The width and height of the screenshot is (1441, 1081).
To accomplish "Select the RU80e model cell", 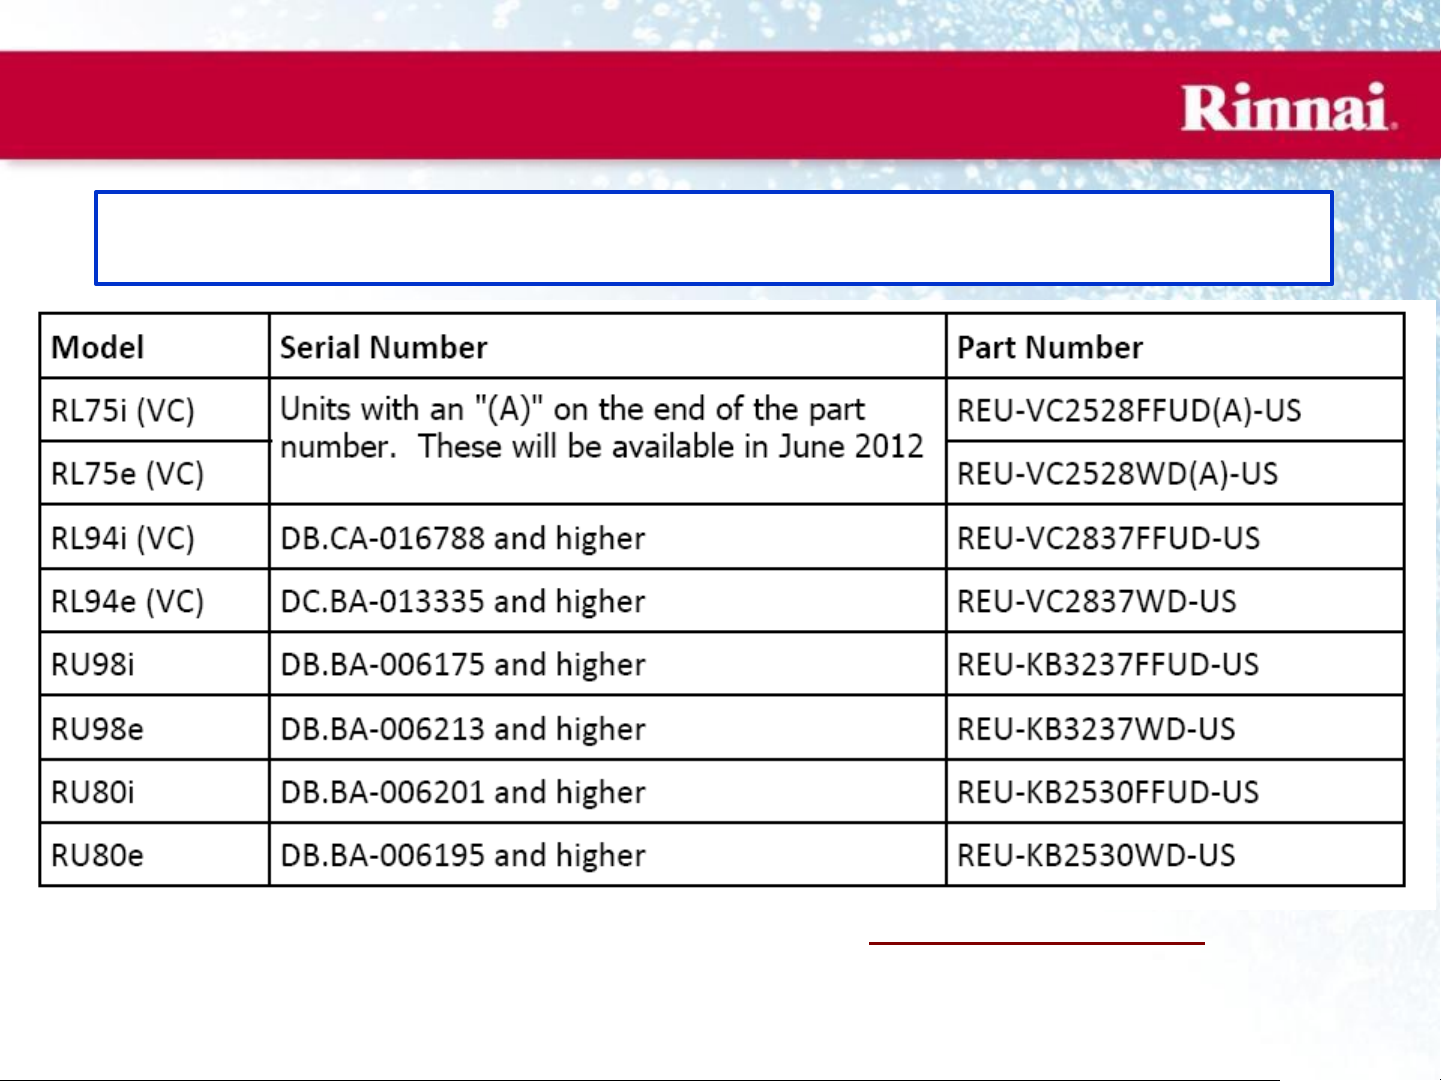I will tap(97, 855).
